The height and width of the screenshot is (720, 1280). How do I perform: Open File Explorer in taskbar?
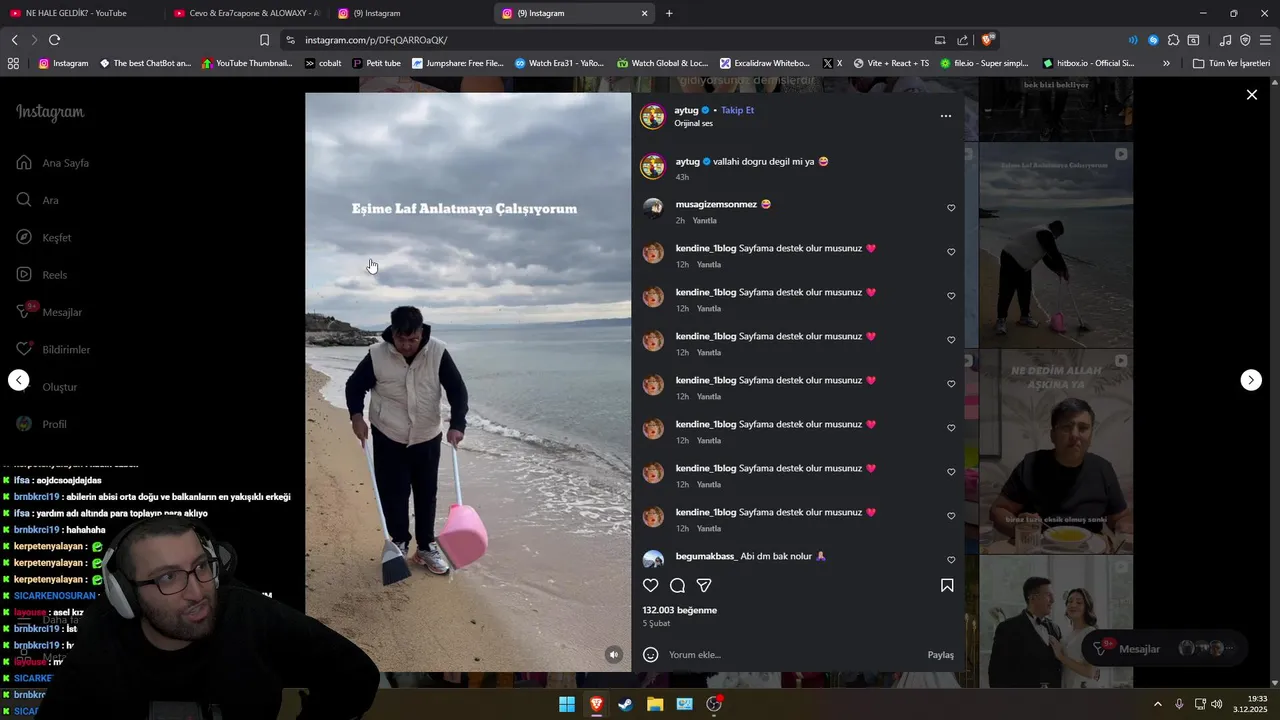(655, 704)
